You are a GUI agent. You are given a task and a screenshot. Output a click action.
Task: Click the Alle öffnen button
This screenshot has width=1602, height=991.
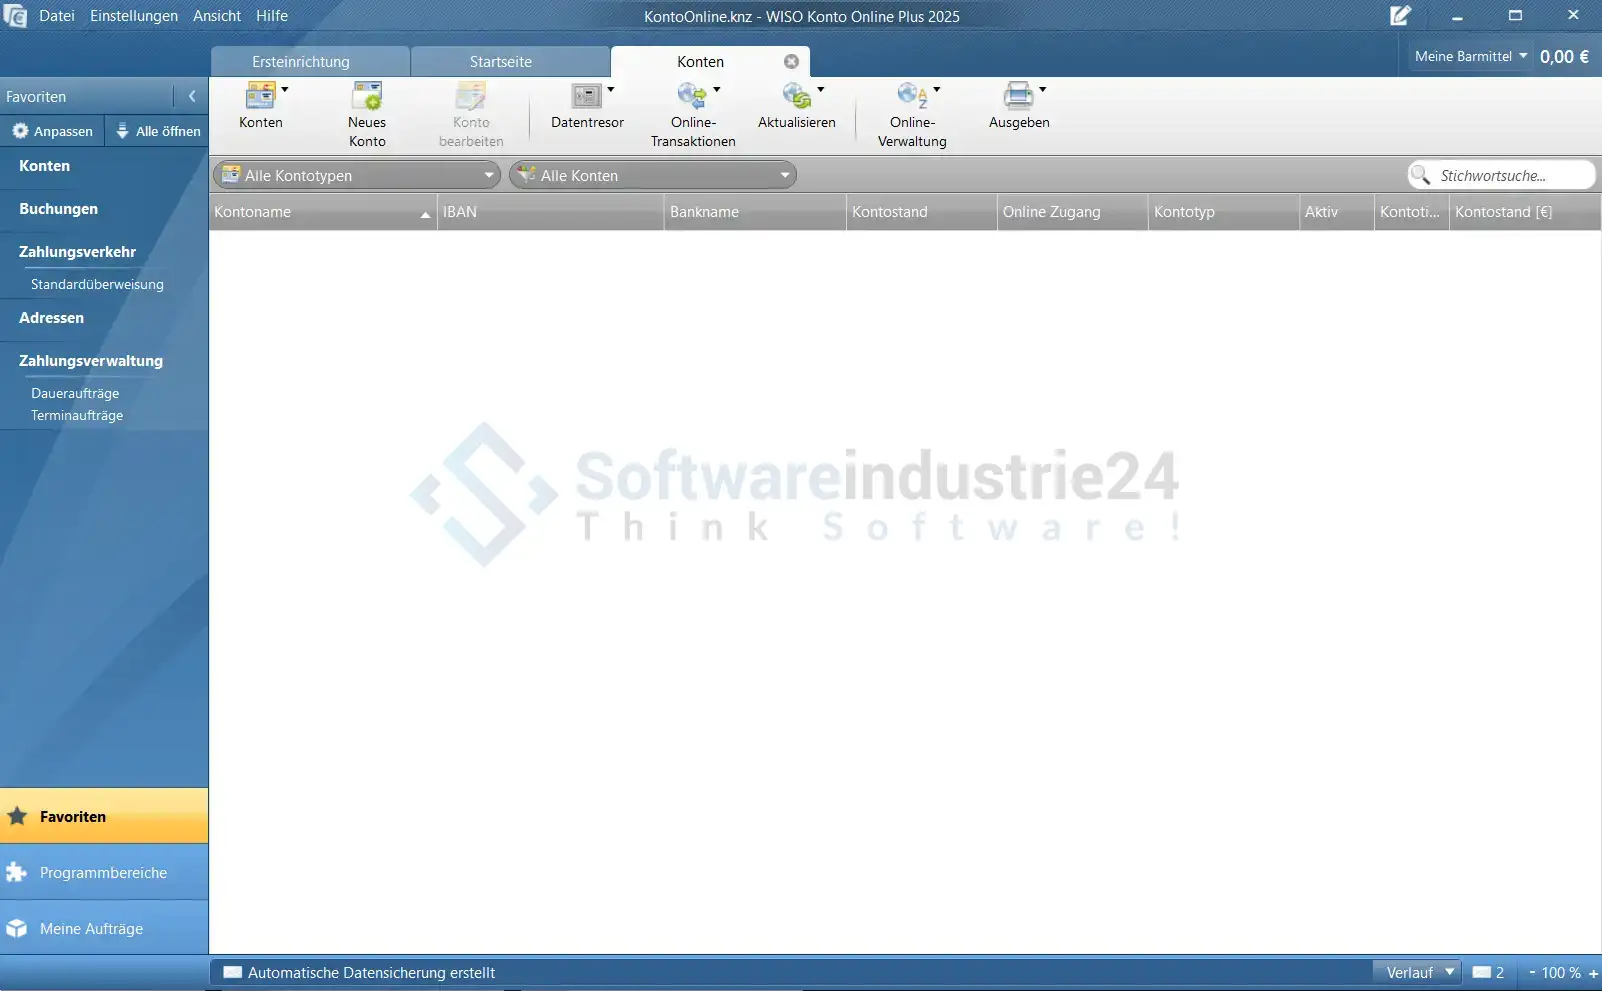coord(158,131)
